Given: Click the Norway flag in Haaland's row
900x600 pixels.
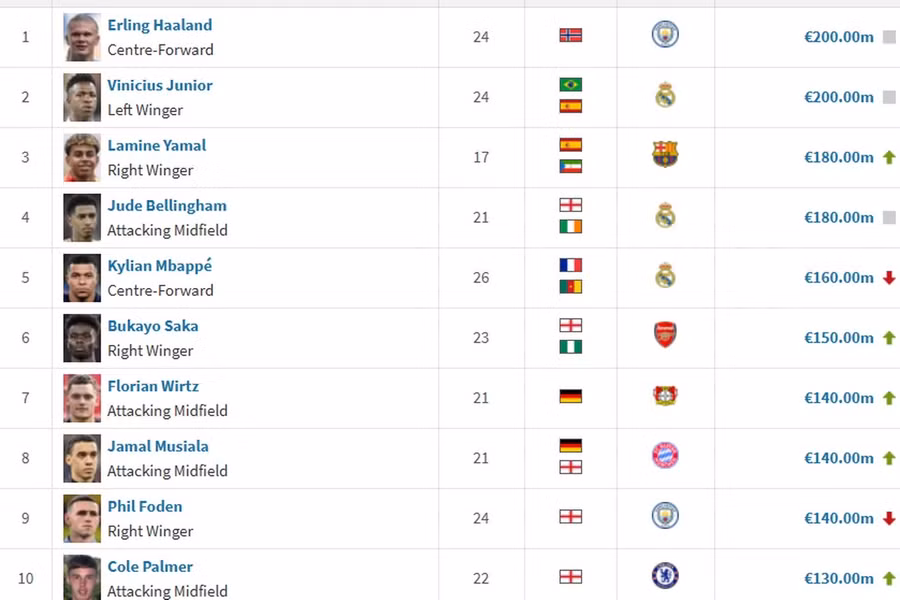Looking at the screenshot, I should (x=571, y=36).
